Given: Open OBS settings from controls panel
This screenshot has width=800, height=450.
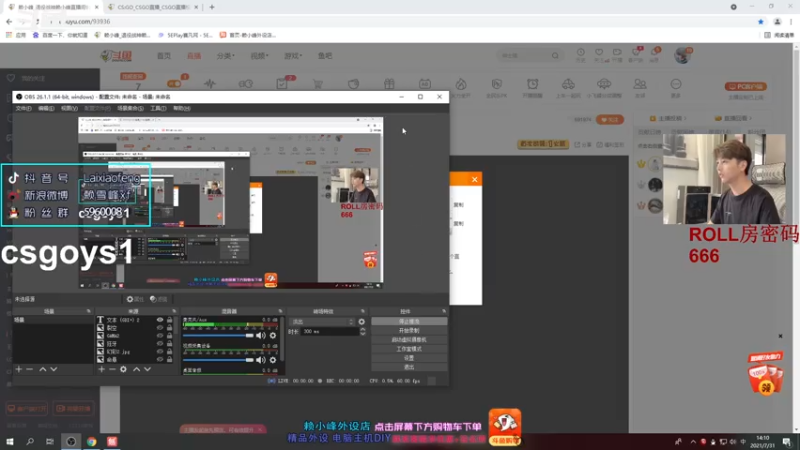Looking at the screenshot, I should coord(409,358).
